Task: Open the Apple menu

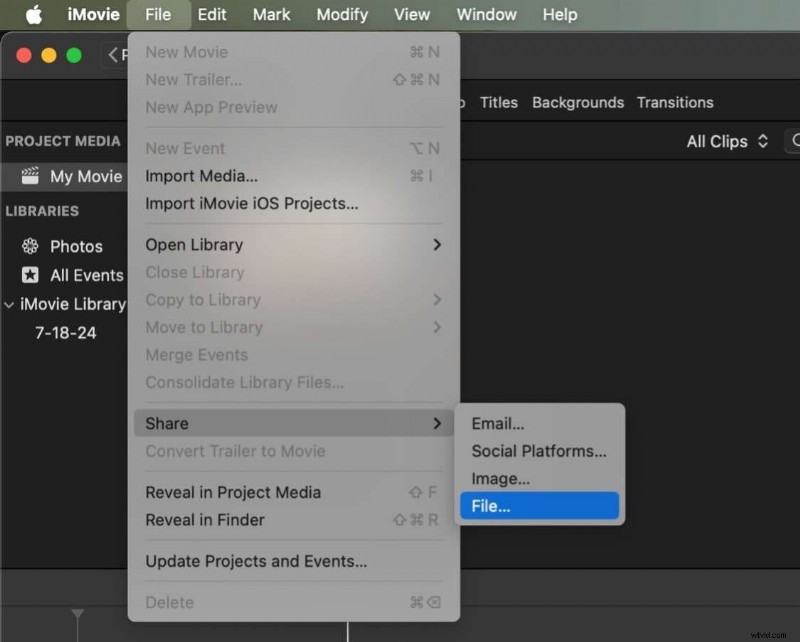Action: (x=30, y=15)
